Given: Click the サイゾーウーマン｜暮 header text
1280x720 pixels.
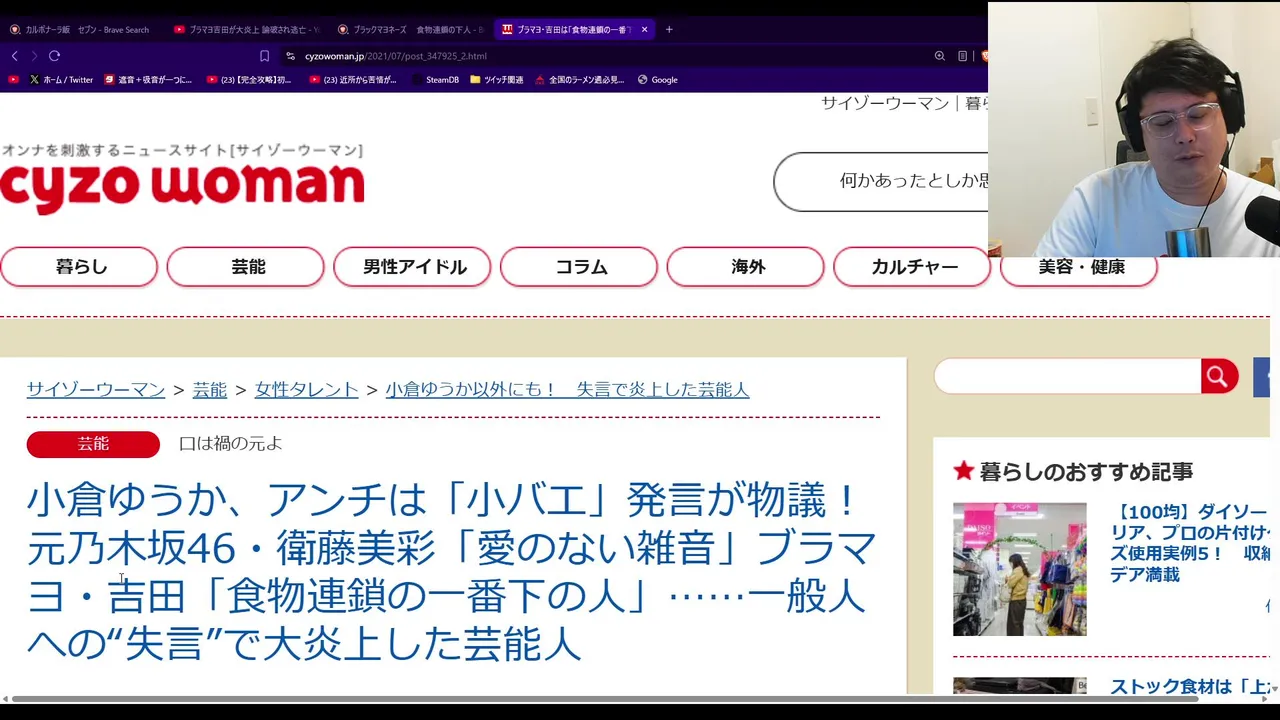Looking at the screenshot, I should [x=904, y=103].
